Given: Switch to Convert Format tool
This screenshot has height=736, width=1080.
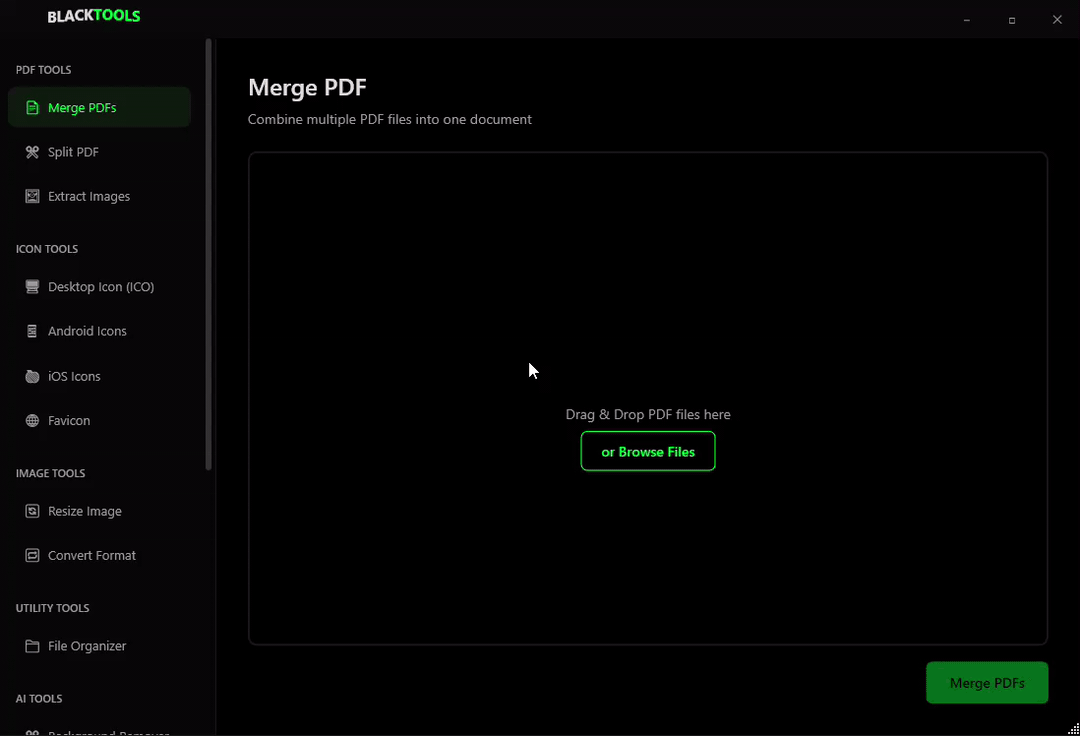Looking at the screenshot, I should (x=99, y=556).
